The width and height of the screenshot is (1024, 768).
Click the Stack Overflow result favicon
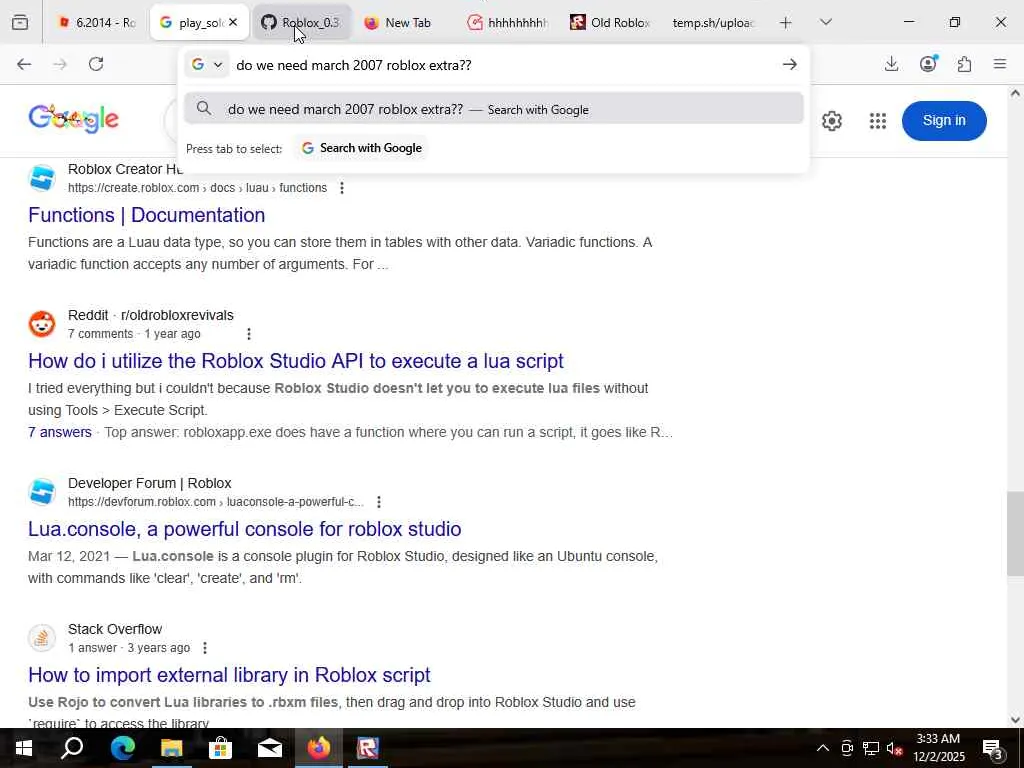(x=42, y=638)
